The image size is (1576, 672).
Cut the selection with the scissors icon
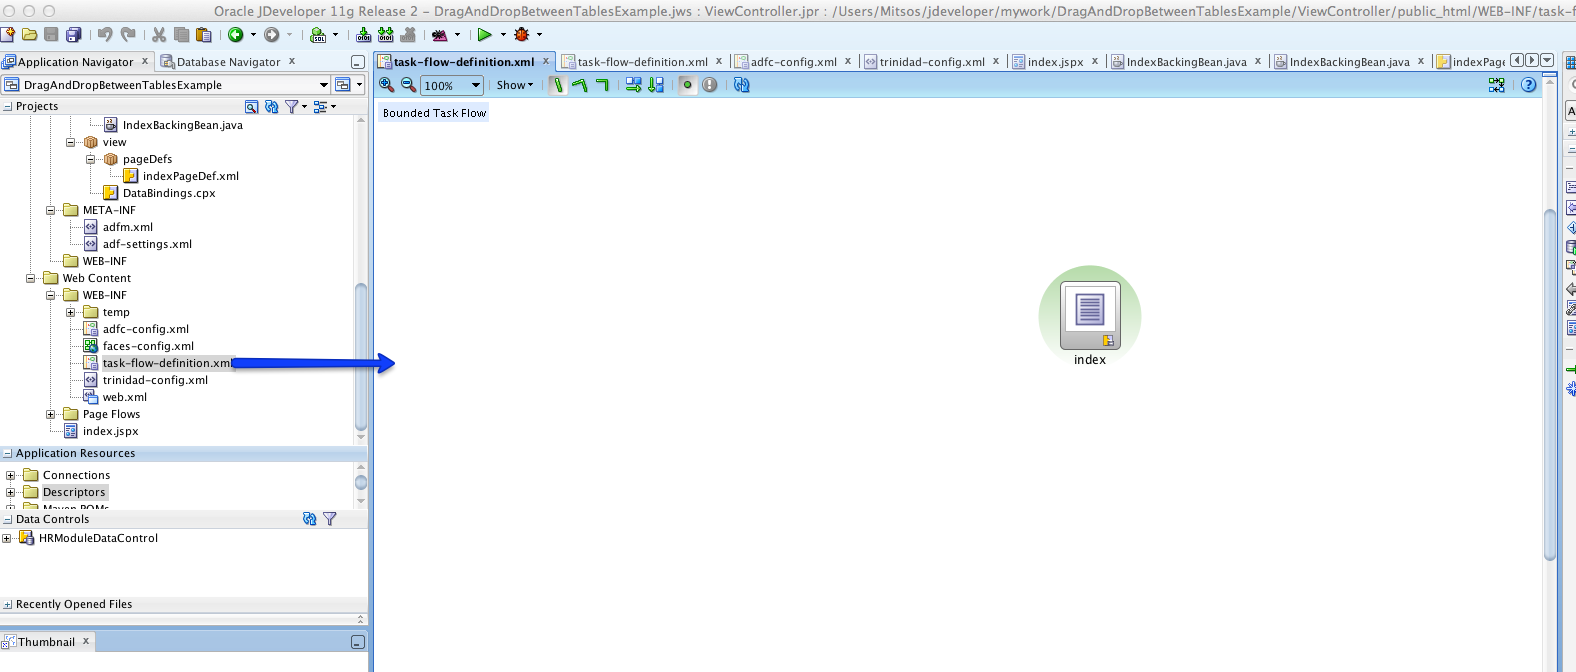point(159,35)
